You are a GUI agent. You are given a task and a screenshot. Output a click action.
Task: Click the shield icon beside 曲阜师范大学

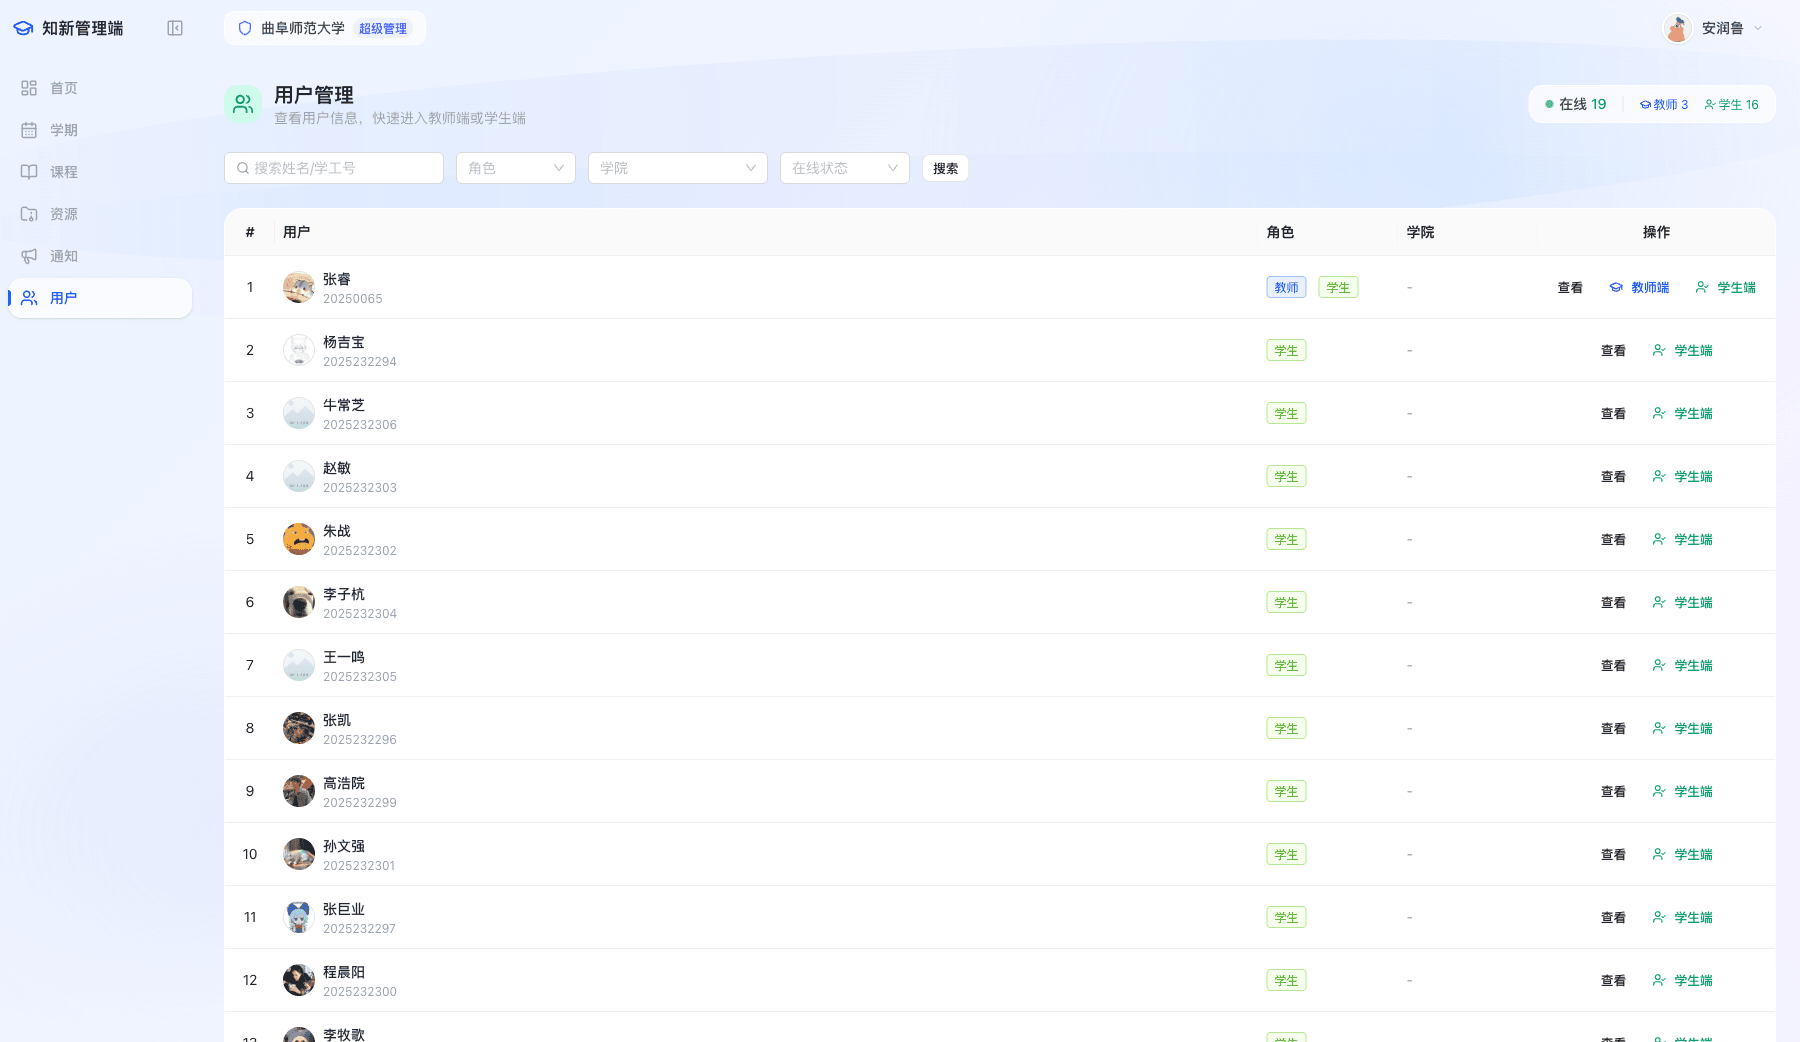pyautogui.click(x=245, y=28)
